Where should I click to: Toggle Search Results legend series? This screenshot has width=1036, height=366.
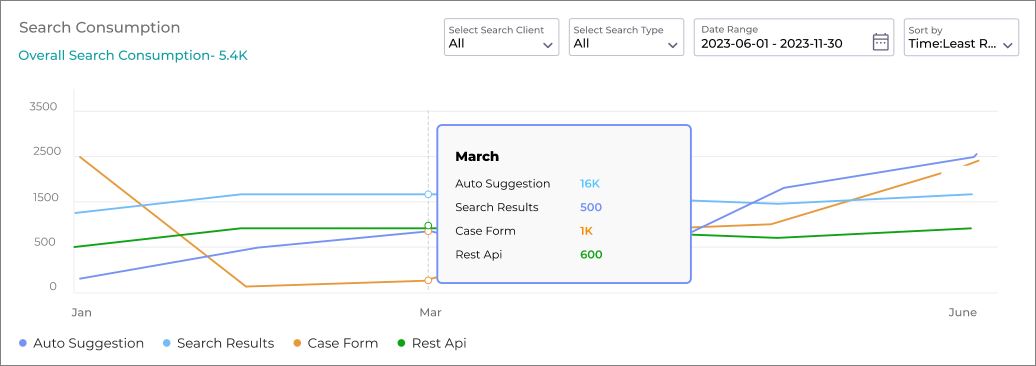[218, 344]
